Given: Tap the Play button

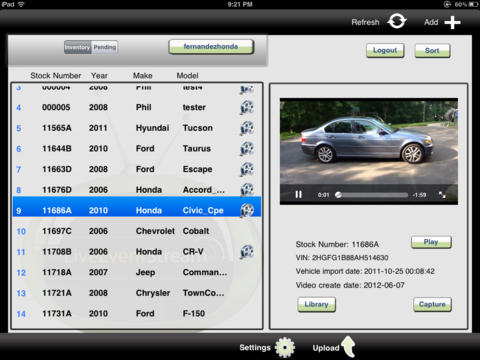Looking at the screenshot, I should tap(431, 242).
